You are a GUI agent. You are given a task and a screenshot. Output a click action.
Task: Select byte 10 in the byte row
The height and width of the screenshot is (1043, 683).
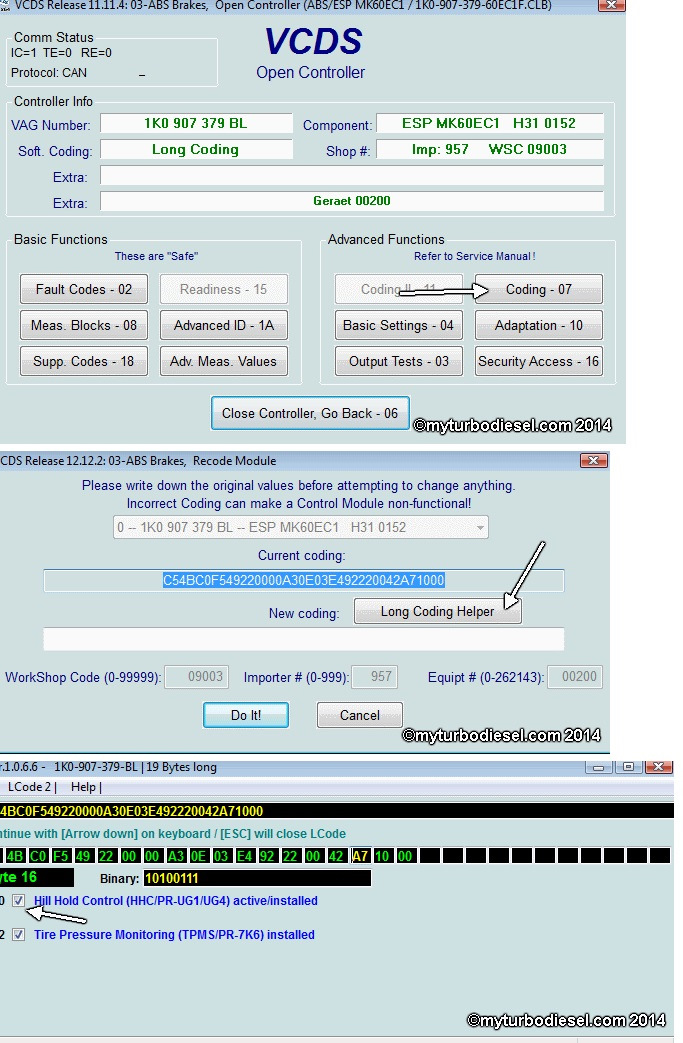click(382, 855)
